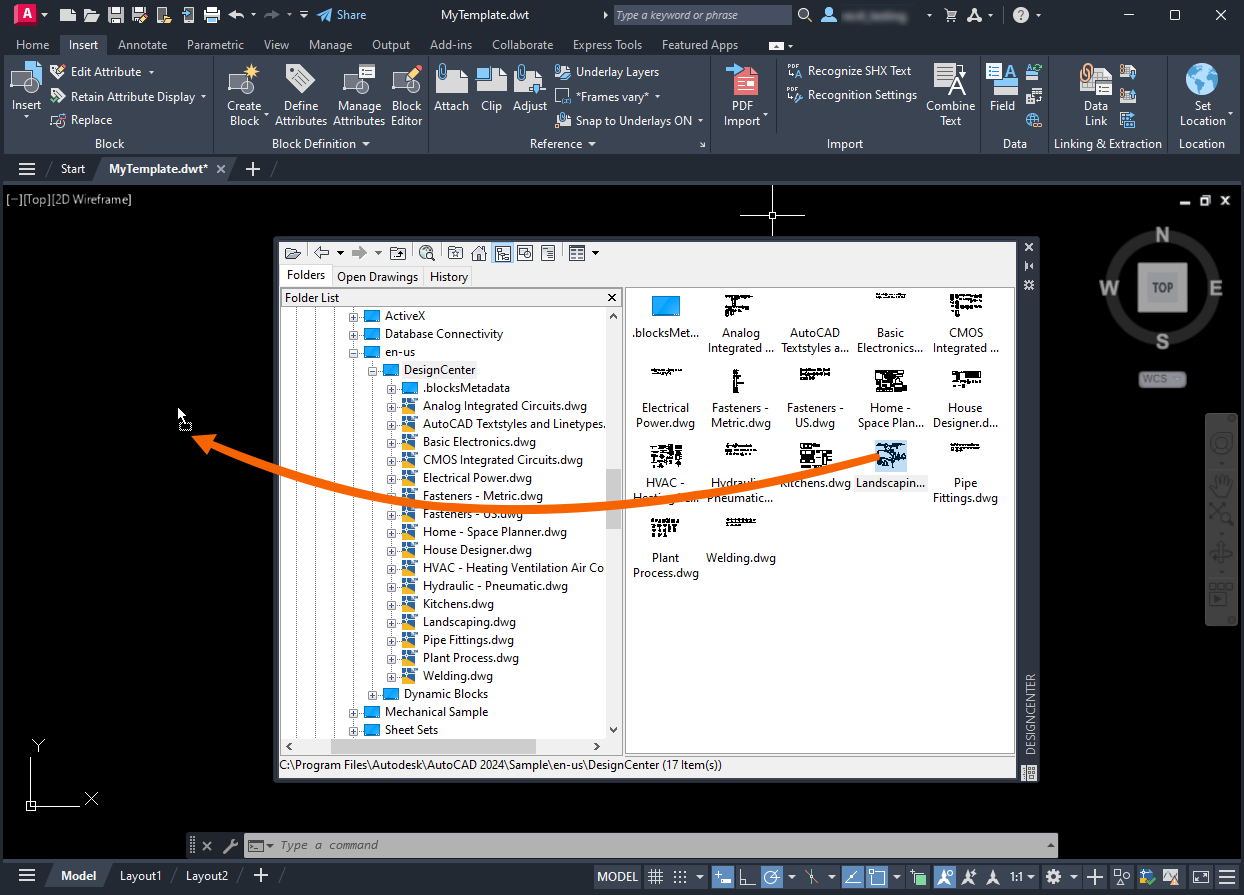Toggle the DesignCenter Tree View button
The height and width of the screenshot is (895, 1244).
coord(502,253)
